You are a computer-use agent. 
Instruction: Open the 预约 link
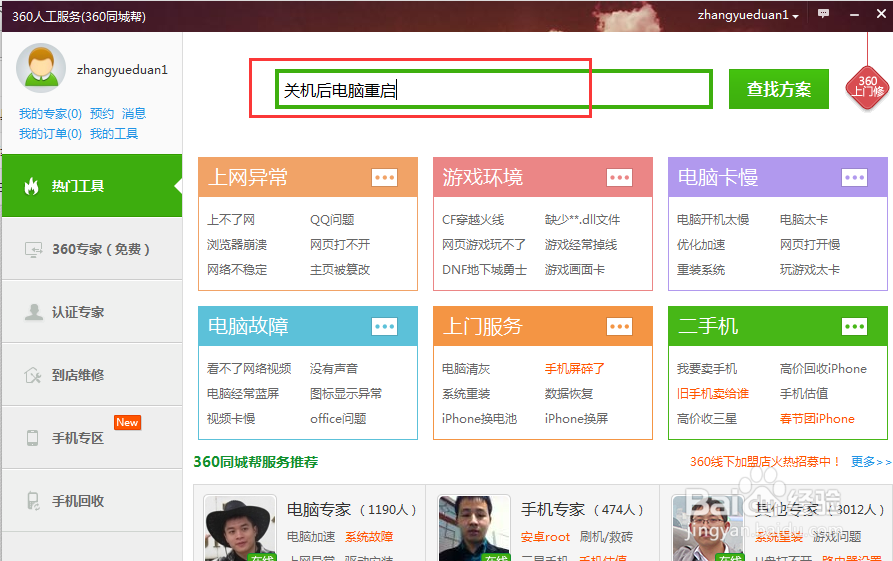[x=102, y=113]
